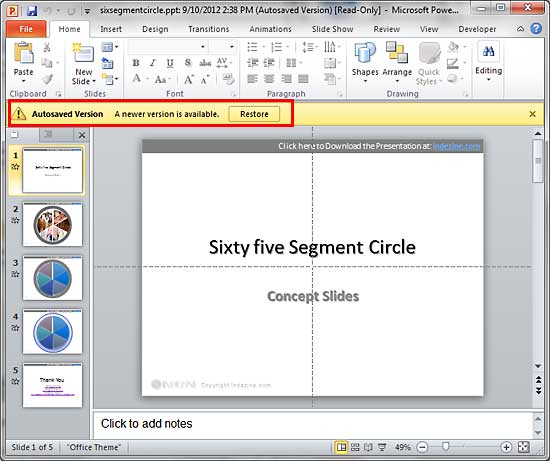This screenshot has height=461, width=550.
Task: Close the Autosaved Version message bar
Action: click(532, 114)
